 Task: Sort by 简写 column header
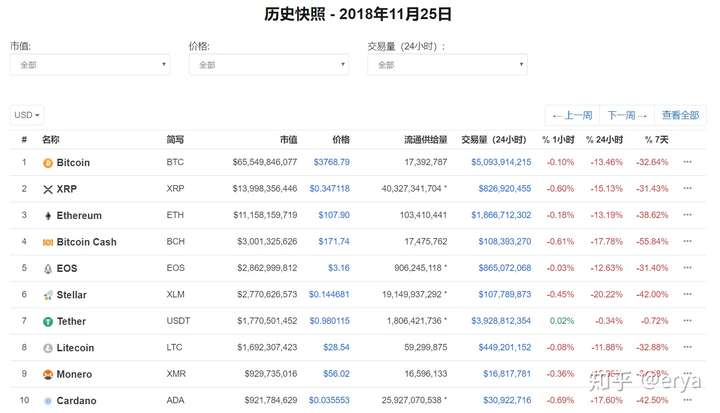175,140
